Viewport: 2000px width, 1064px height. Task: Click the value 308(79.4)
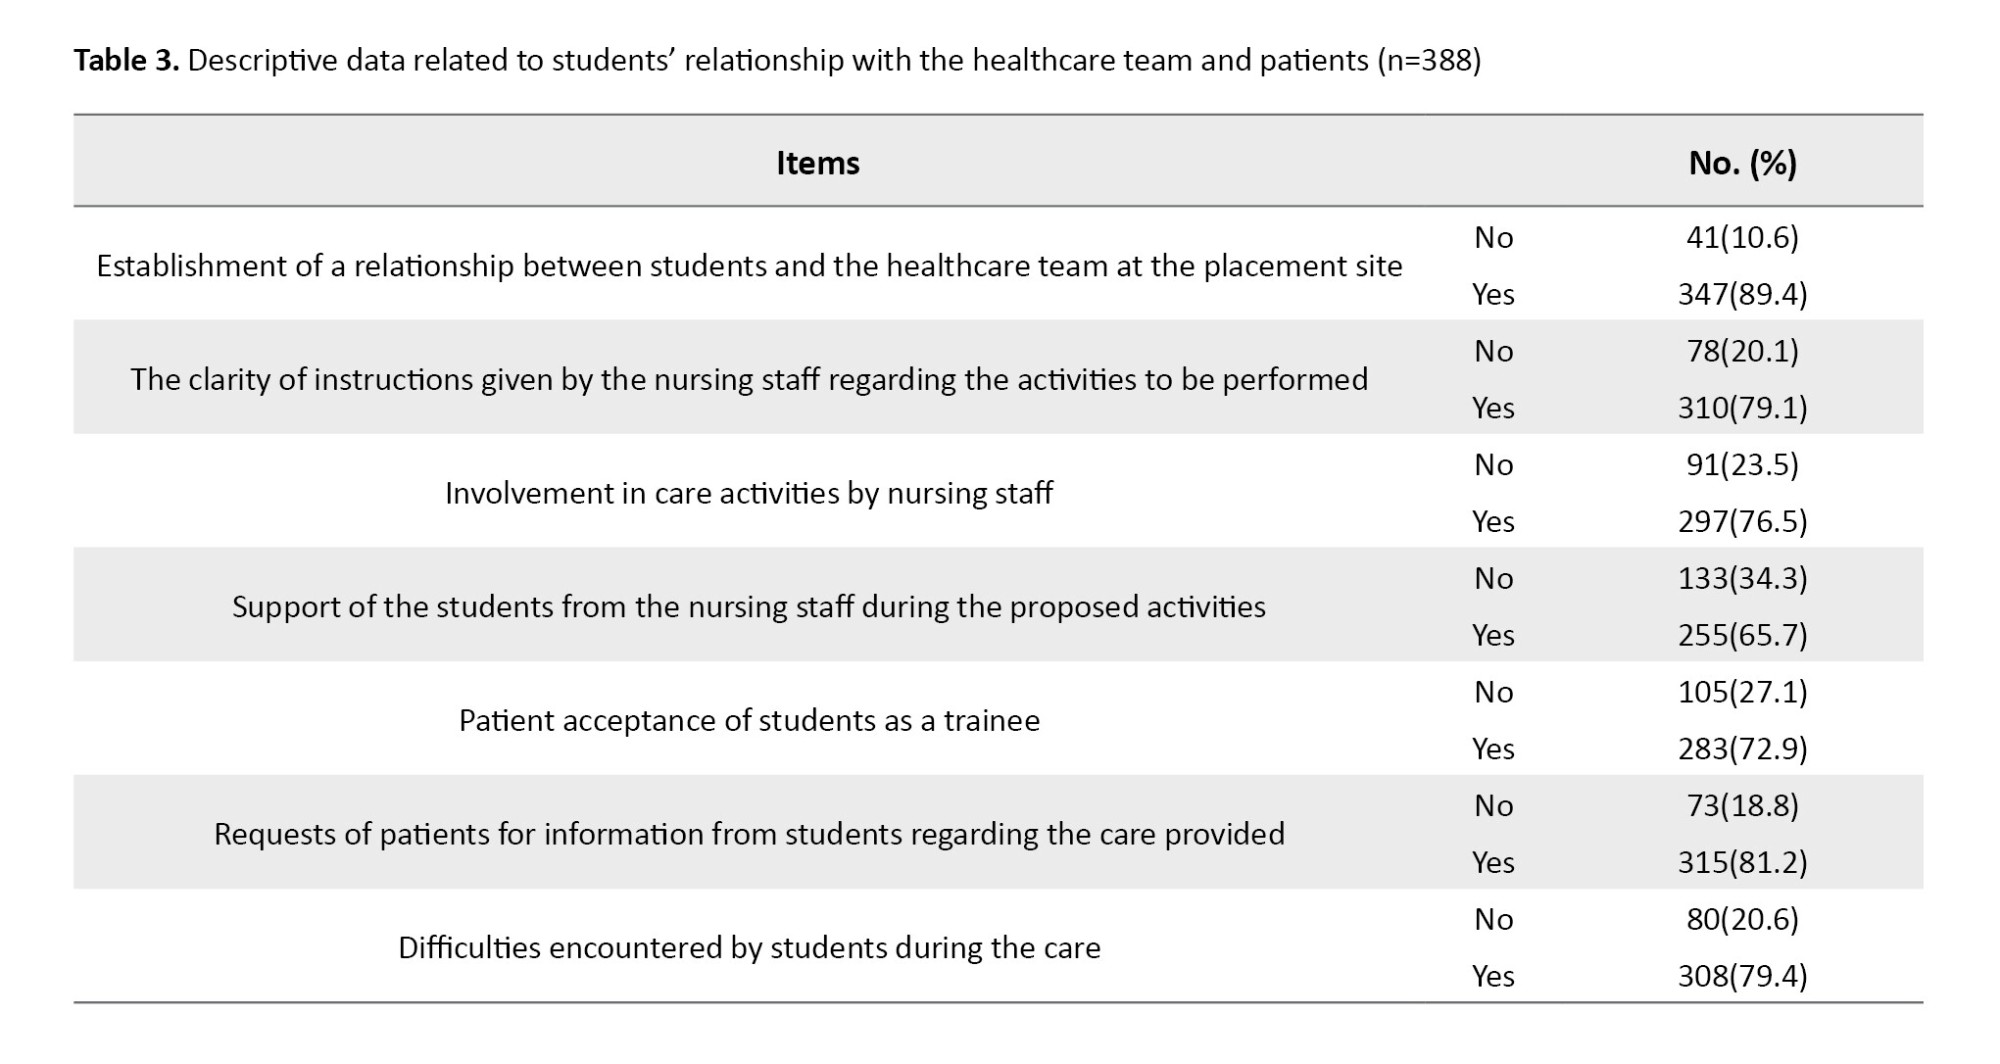tap(1742, 977)
